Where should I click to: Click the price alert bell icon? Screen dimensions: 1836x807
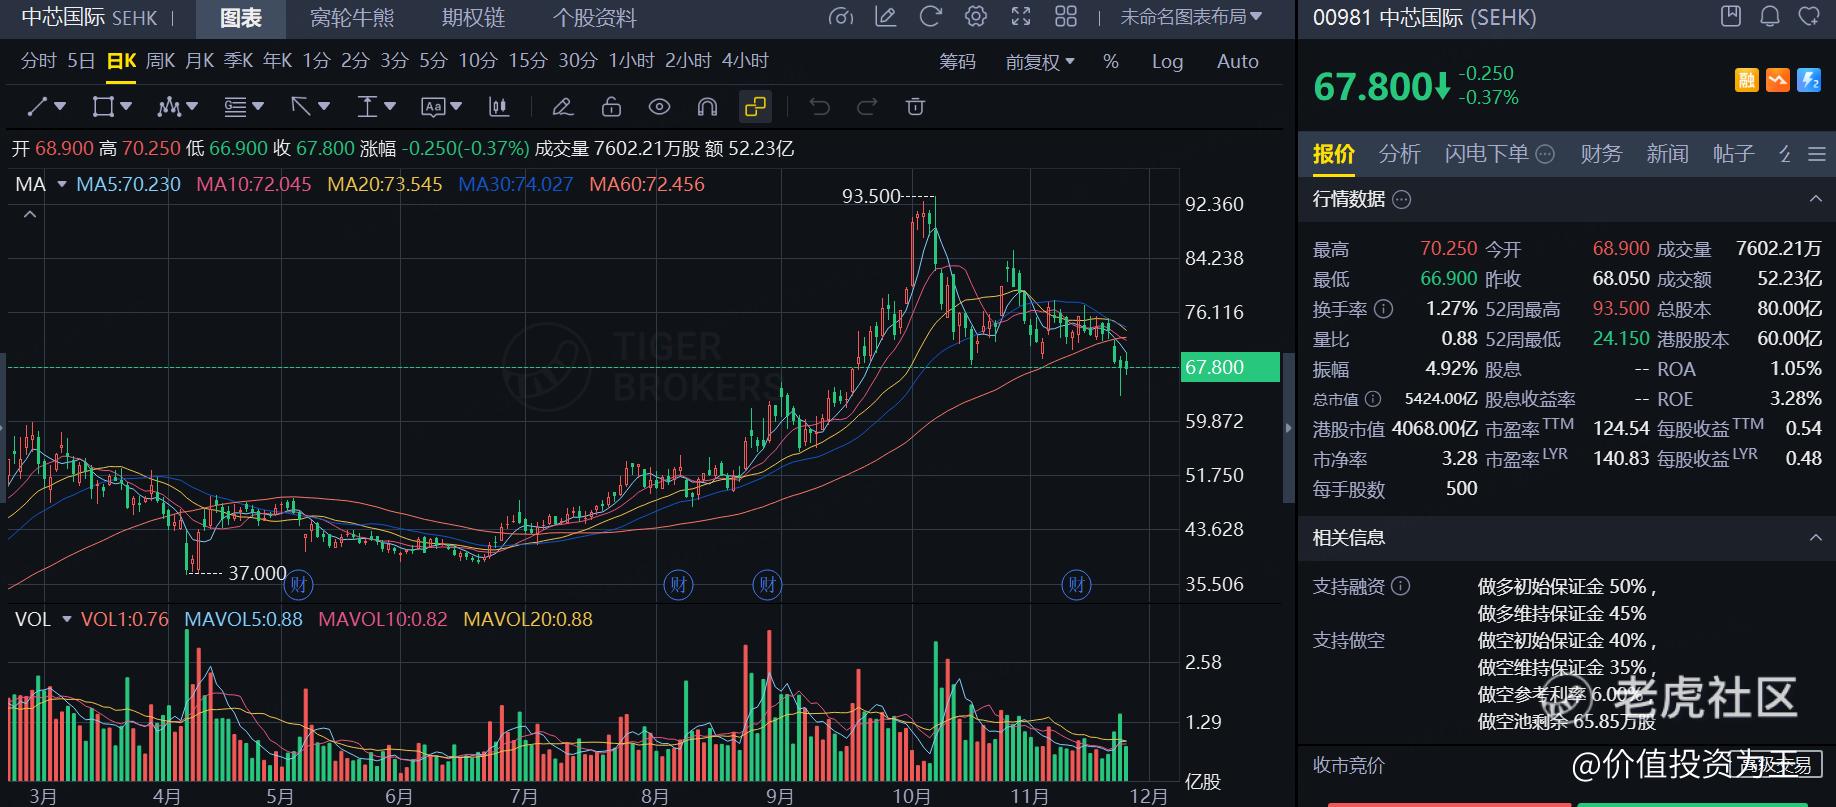click(1770, 17)
